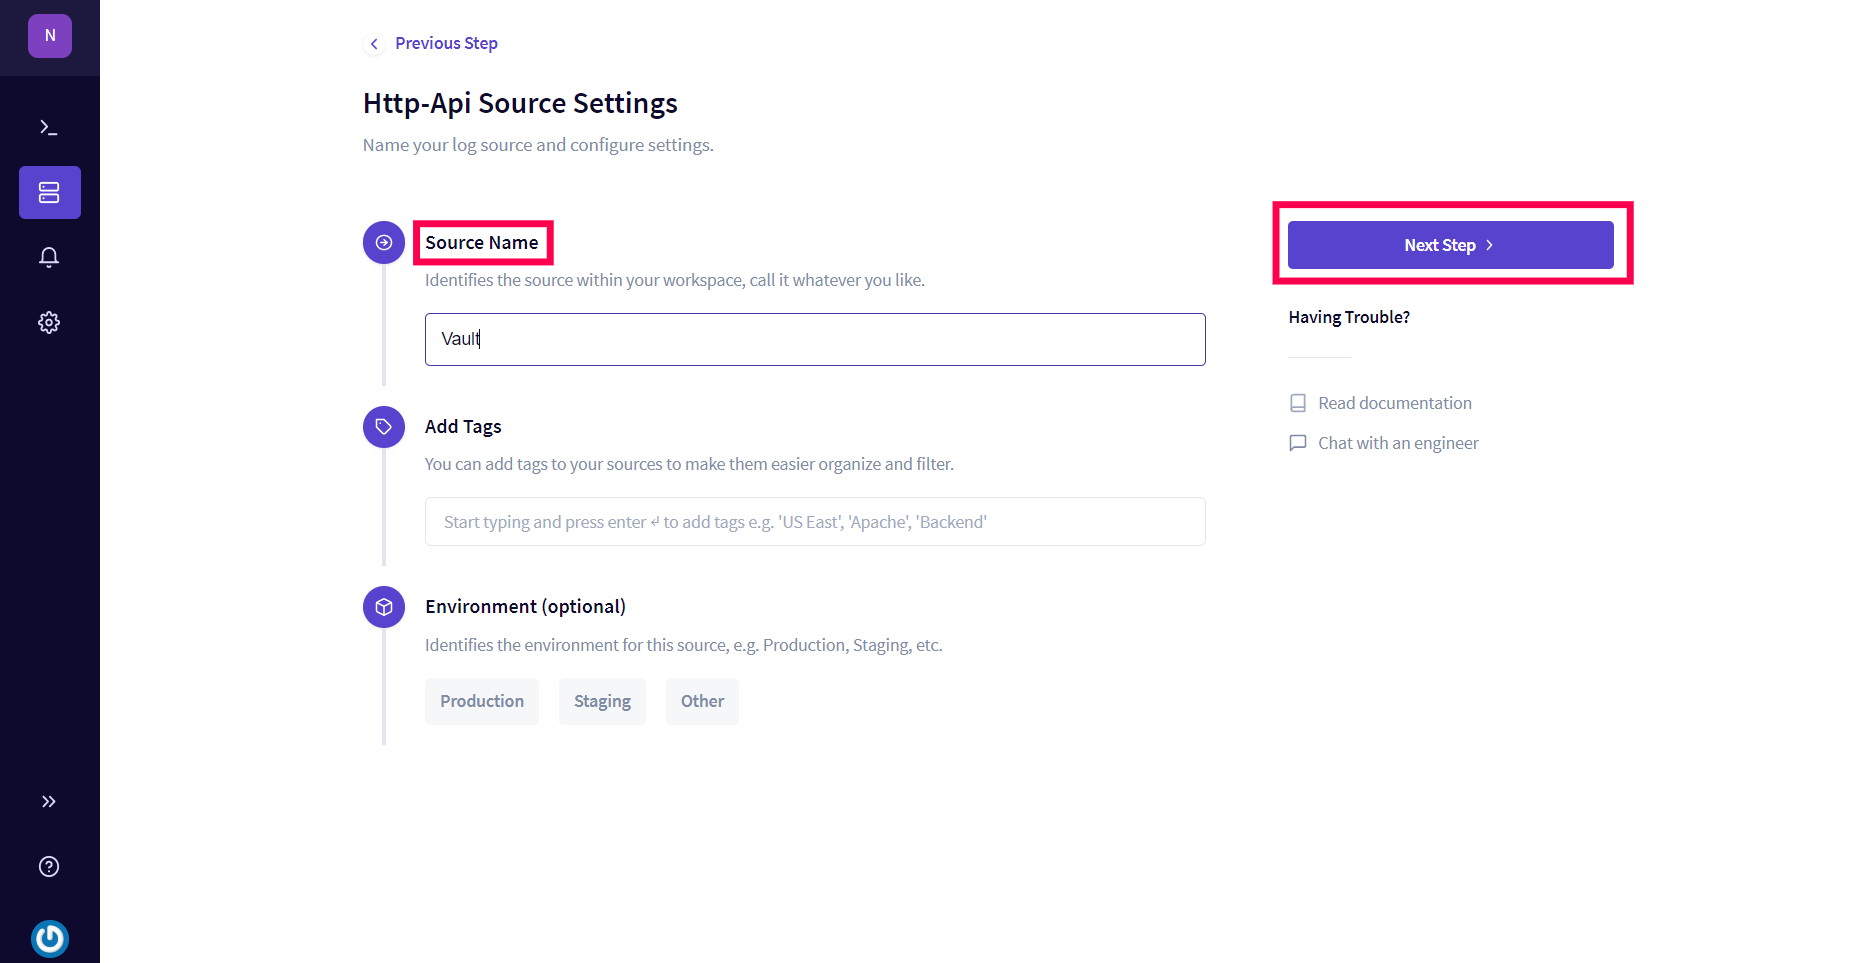Click the Add Tags tag icon
This screenshot has height=963, width=1876.
(384, 427)
